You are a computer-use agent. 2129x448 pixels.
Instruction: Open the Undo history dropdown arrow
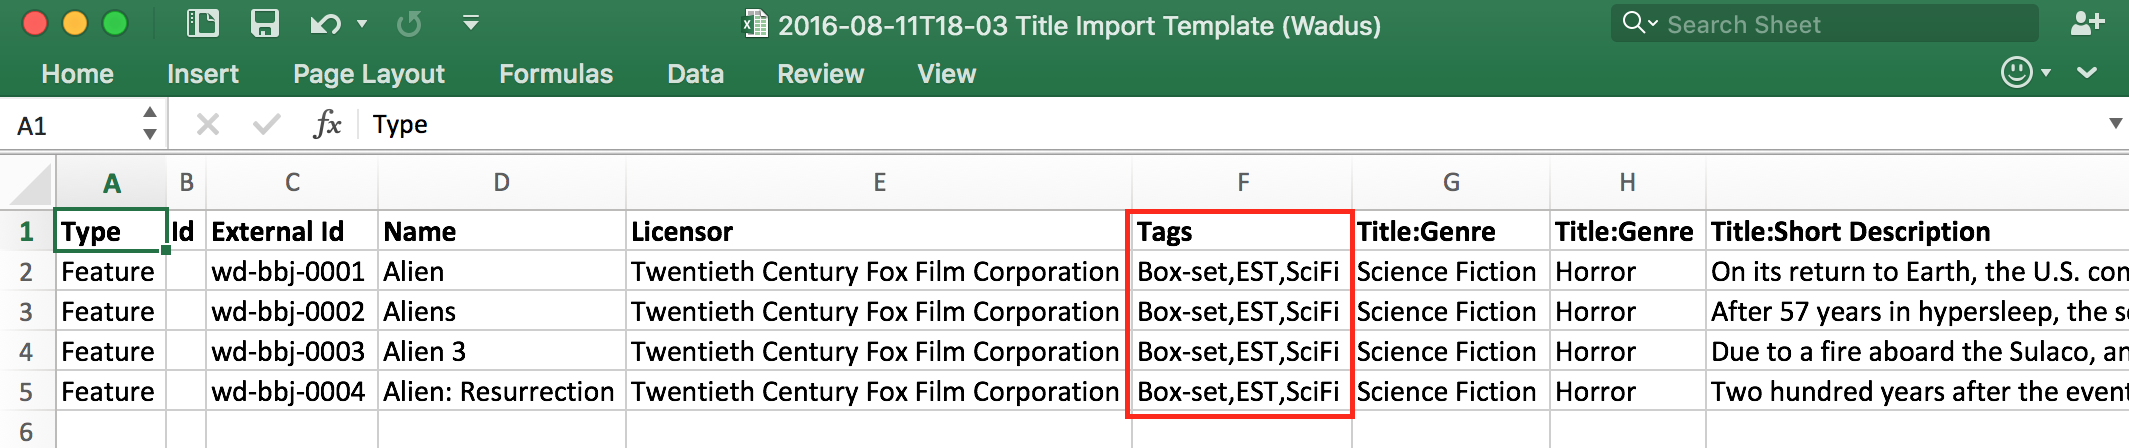pyautogui.click(x=362, y=24)
